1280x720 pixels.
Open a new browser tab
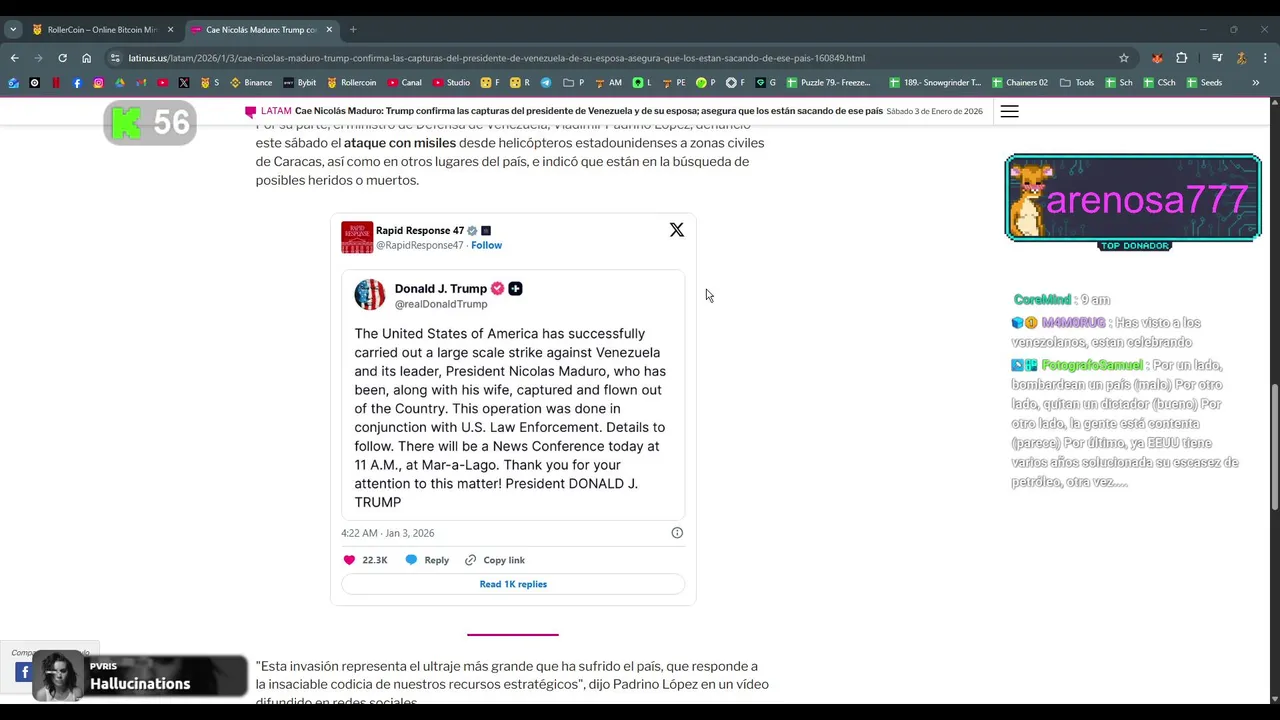(353, 30)
